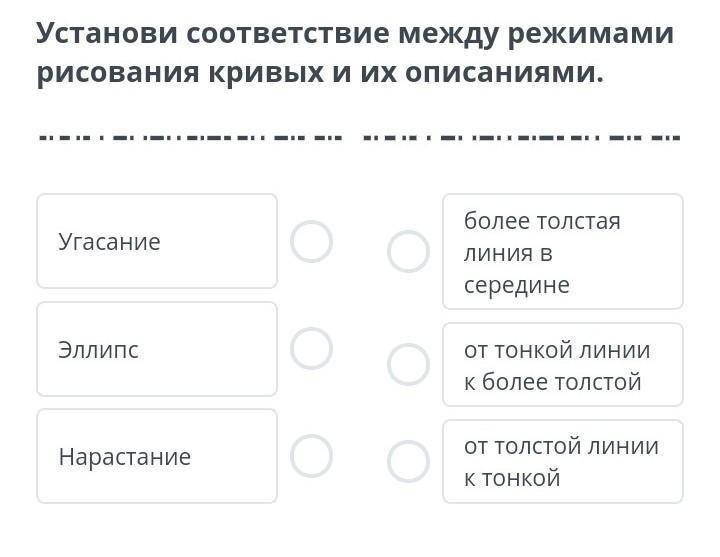Pick the 'от толстой линии к тонкой' card
Screen dimensions: 720x557
tap(562, 462)
